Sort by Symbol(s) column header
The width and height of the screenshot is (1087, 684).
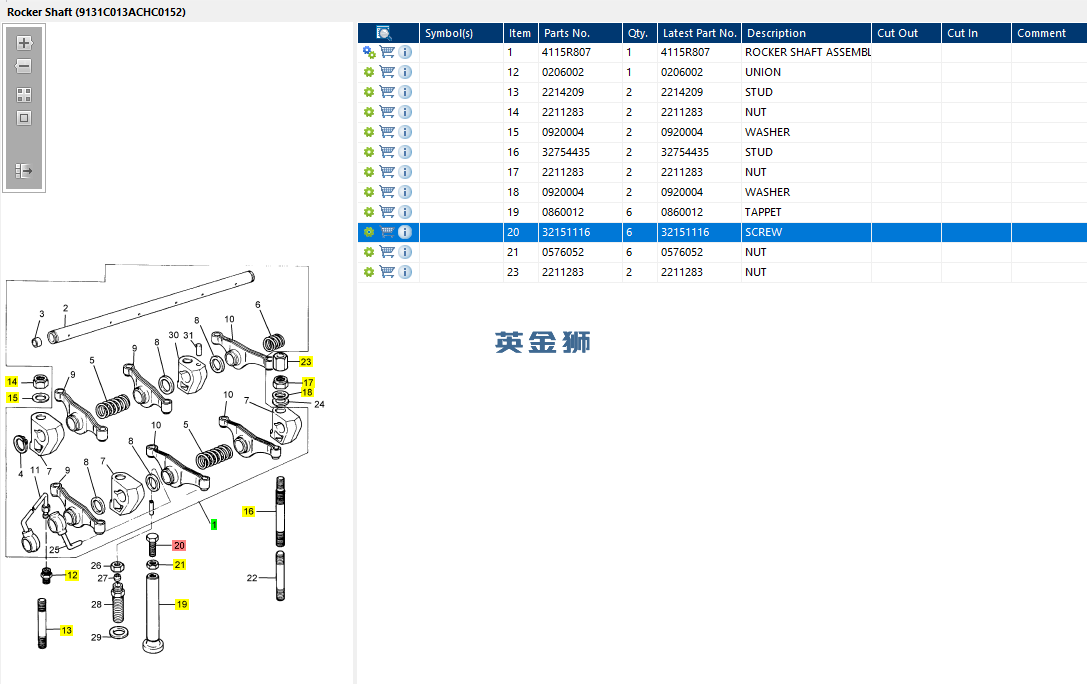[x=461, y=33]
